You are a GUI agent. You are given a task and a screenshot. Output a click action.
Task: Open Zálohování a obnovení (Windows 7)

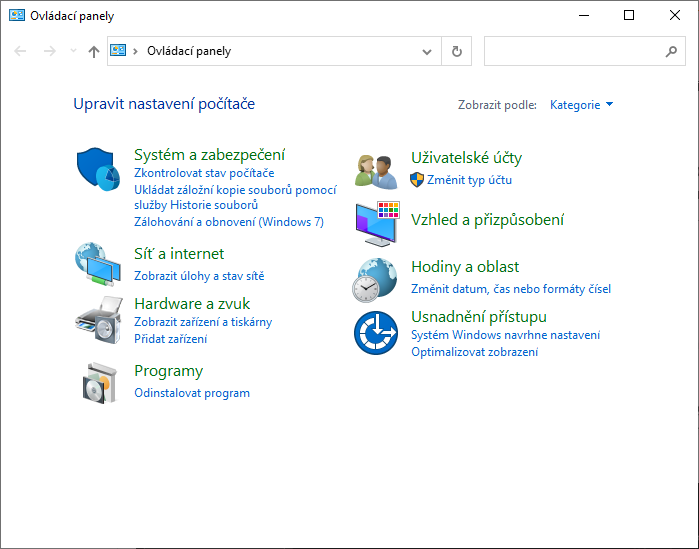[229, 222]
